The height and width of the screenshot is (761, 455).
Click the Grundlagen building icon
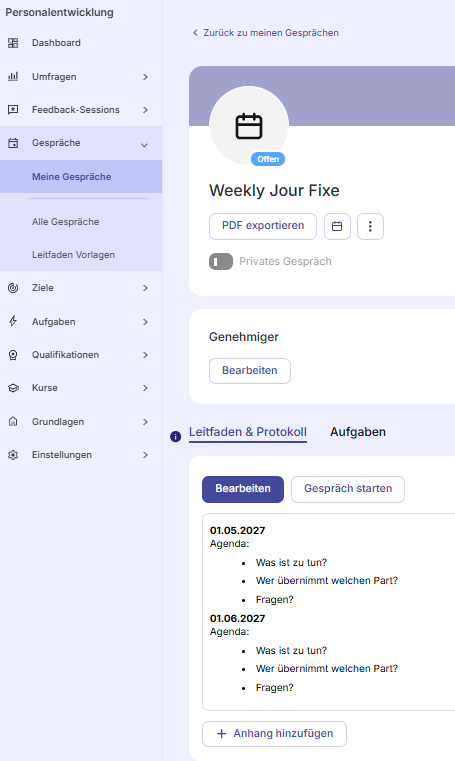13,421
